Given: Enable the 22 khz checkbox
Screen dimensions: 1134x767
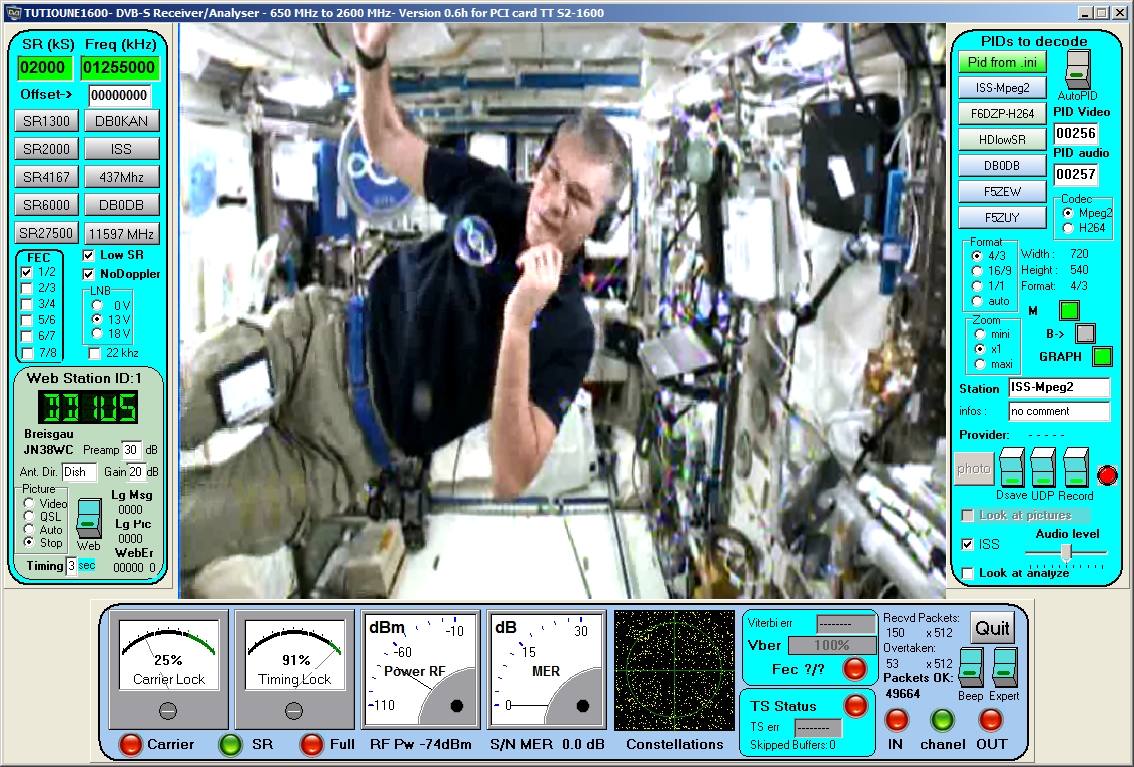Looking at the screenshot, I should [x=94, y=353].
